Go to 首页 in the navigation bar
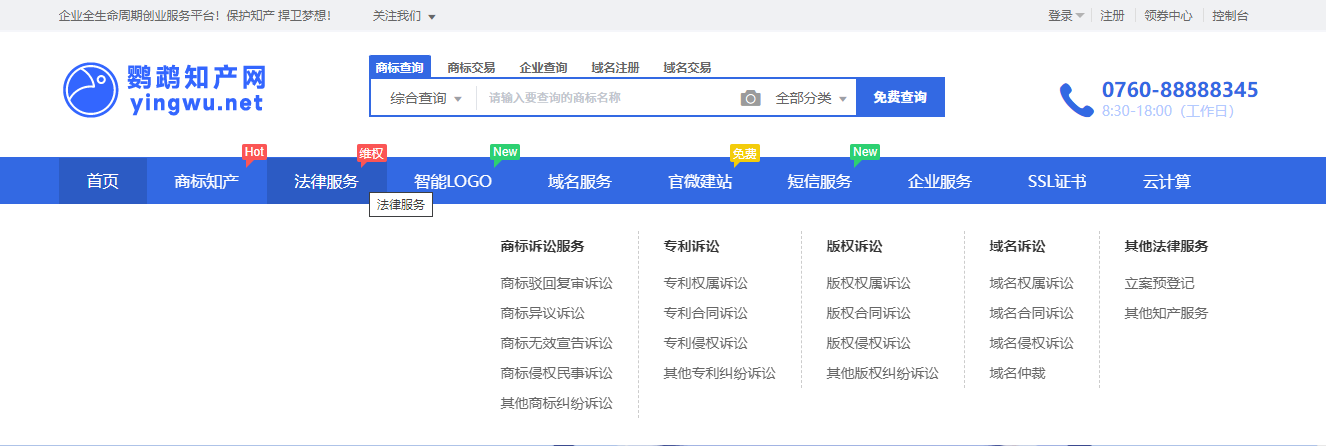The width and height of the screenshot is (1326, 446). click(102, 182)
